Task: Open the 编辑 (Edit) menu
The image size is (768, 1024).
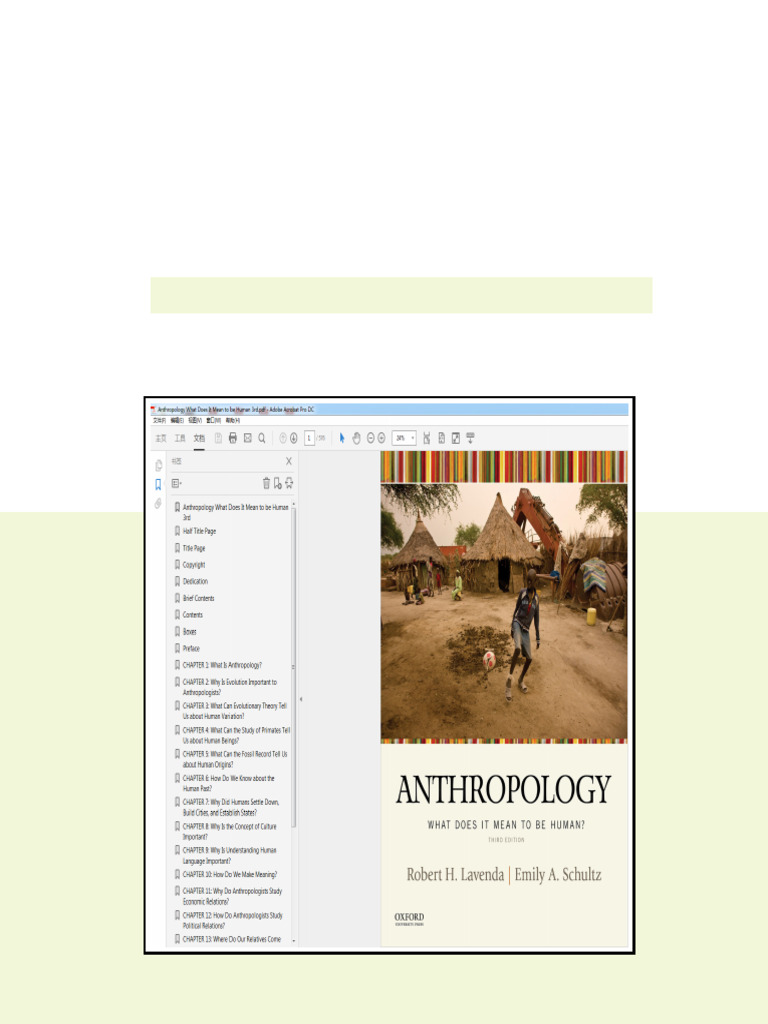Action: [x=177, y=421]
